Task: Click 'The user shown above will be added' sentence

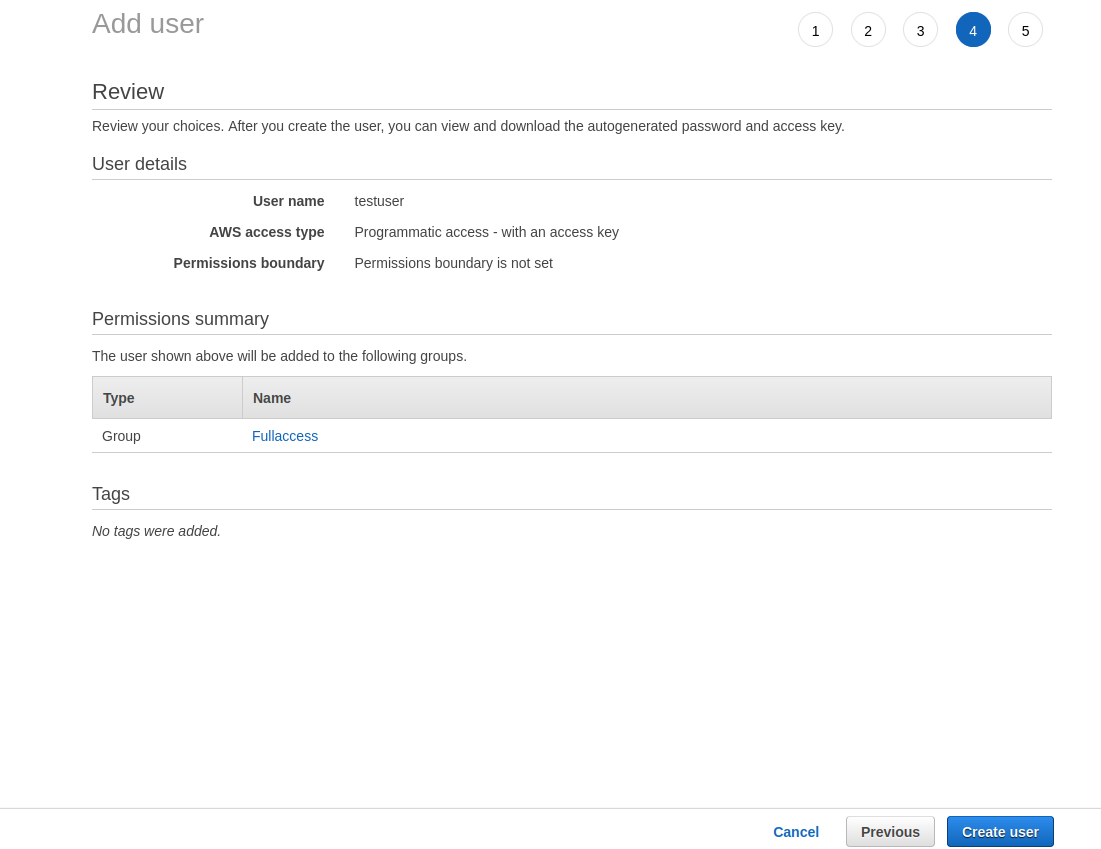Action: [279, 356]
